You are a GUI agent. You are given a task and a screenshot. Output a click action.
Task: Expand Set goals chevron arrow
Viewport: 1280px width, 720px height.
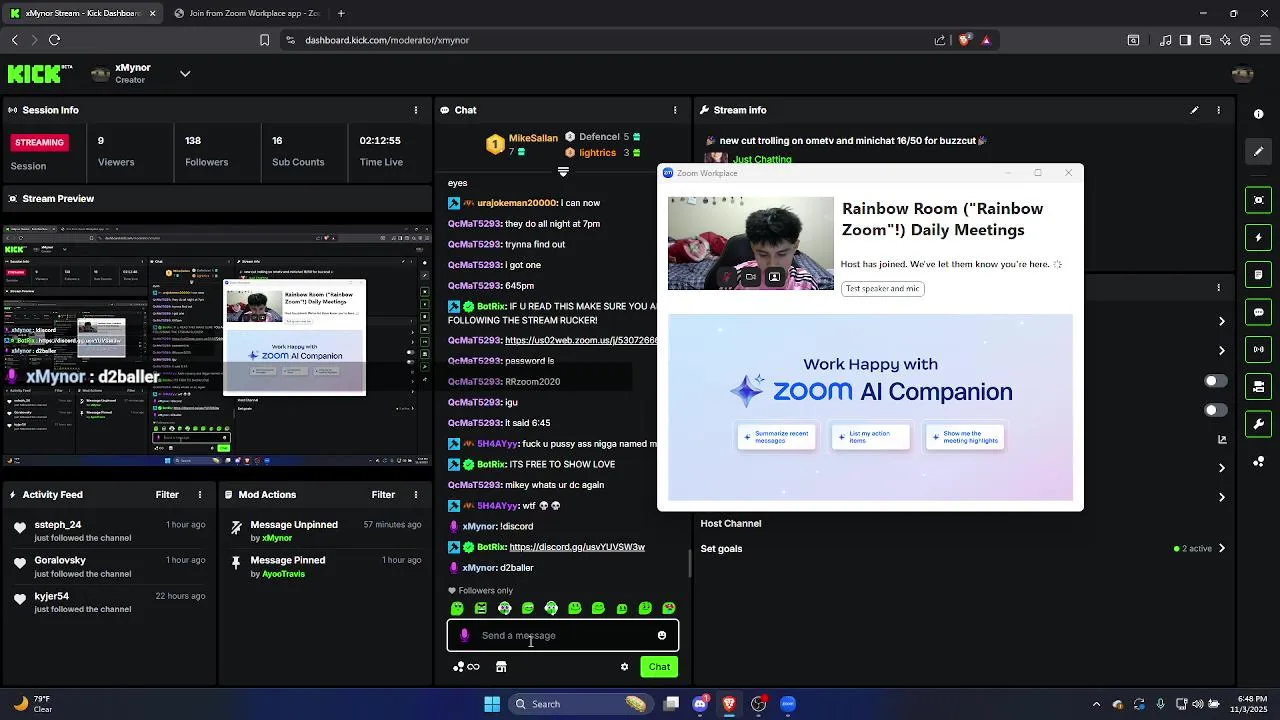click(x=1221, y=548)
